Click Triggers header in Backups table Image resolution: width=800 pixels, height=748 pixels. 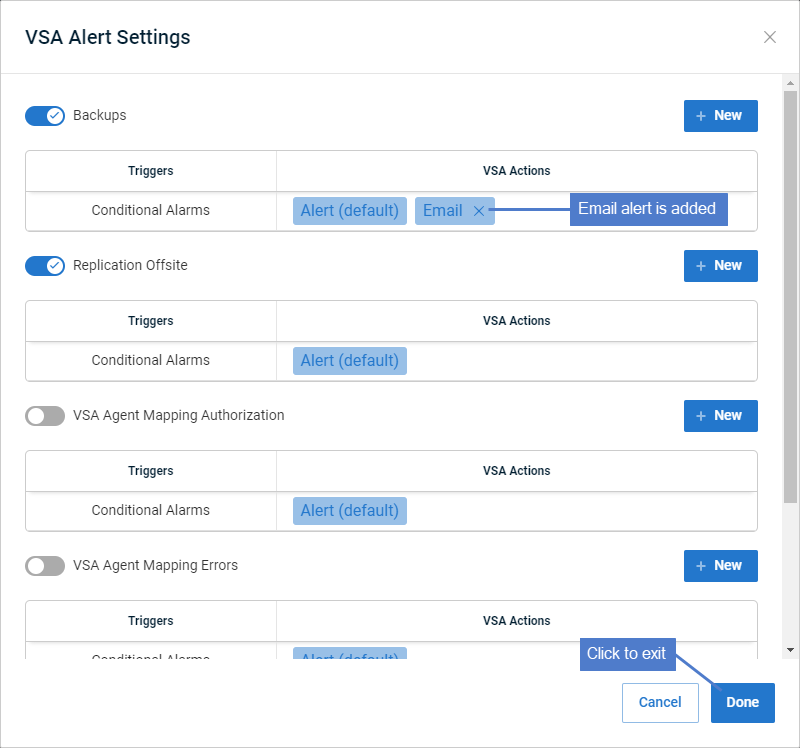tap(151, 171)
